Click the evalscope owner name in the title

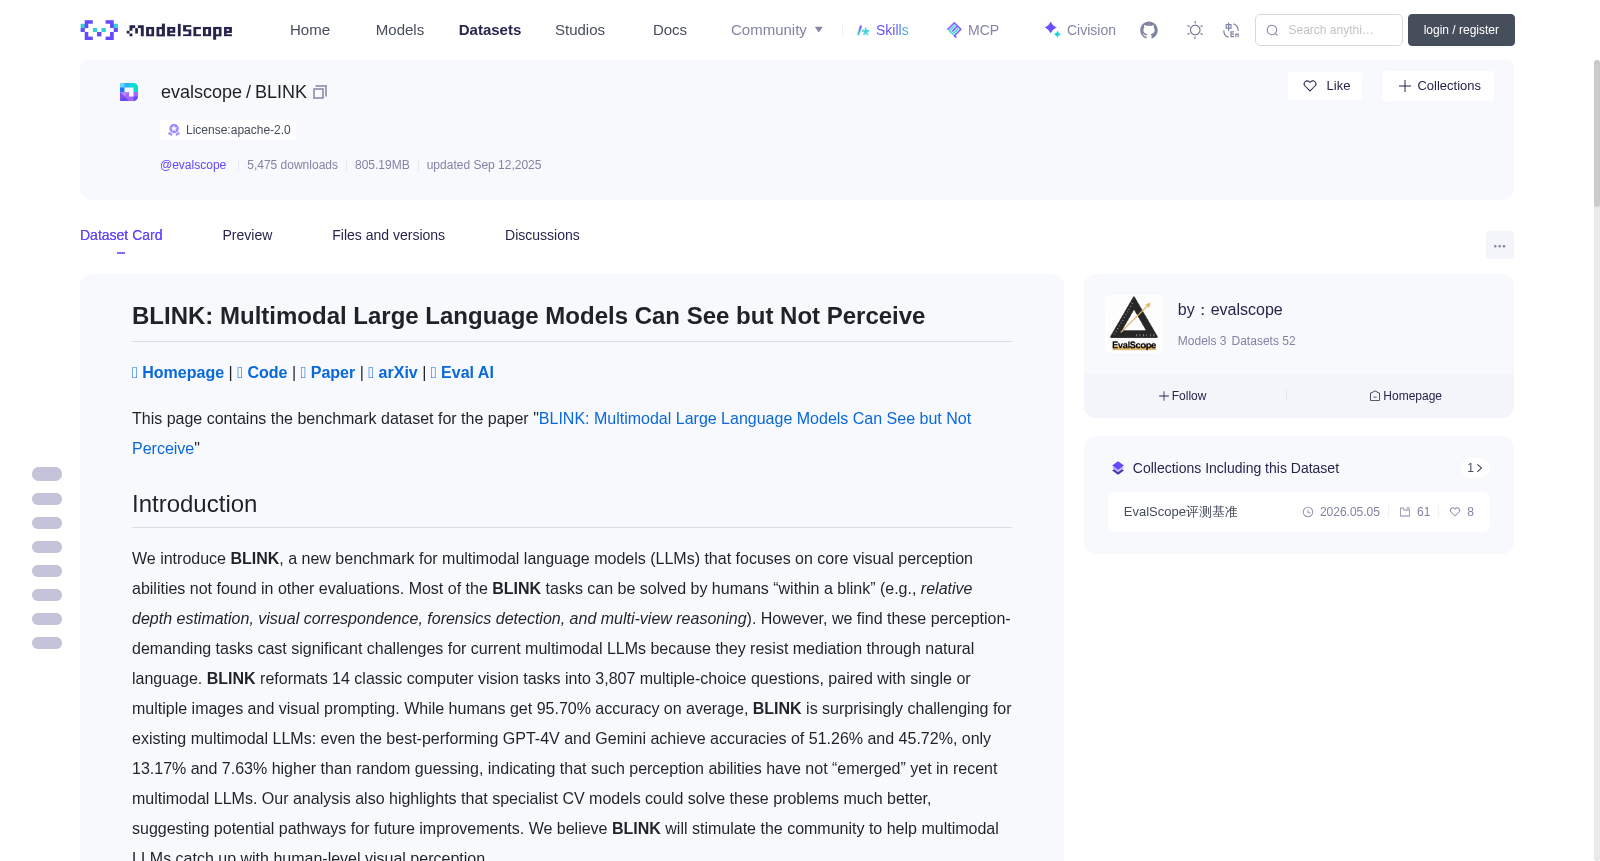pos(201,92)
